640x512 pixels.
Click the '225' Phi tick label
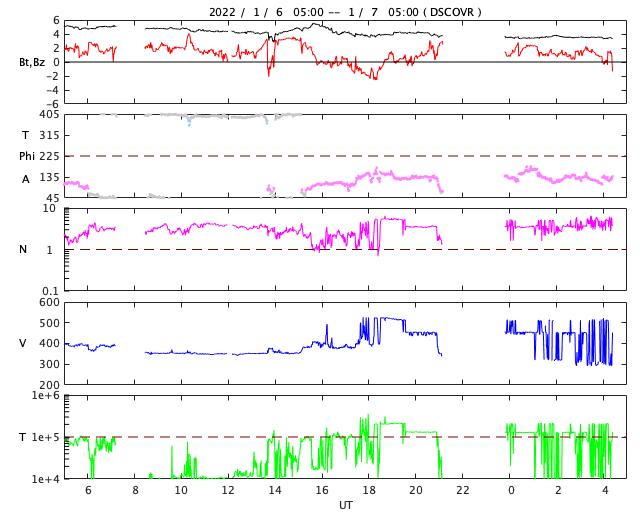[49, 156]
